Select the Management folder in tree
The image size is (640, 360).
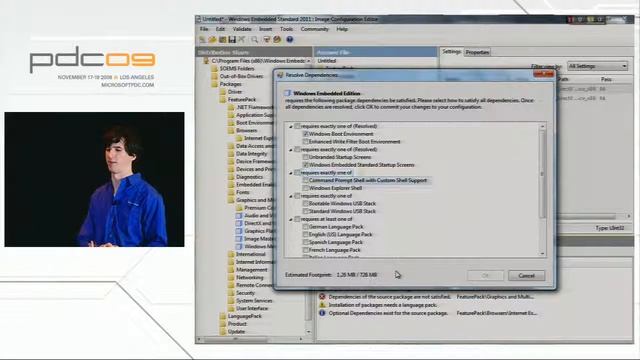tap(251, 270)
